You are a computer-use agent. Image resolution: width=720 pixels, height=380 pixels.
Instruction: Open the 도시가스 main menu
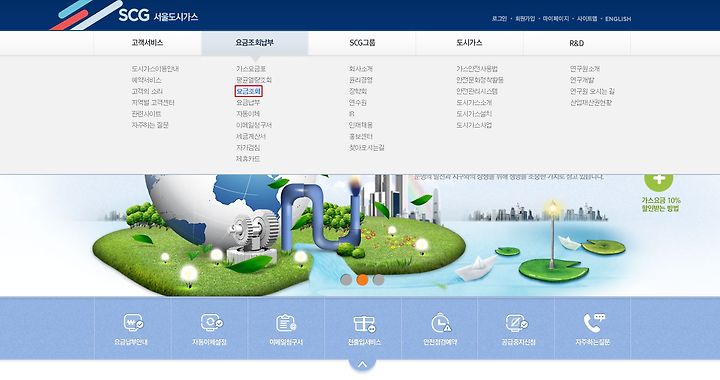[469, 43]
